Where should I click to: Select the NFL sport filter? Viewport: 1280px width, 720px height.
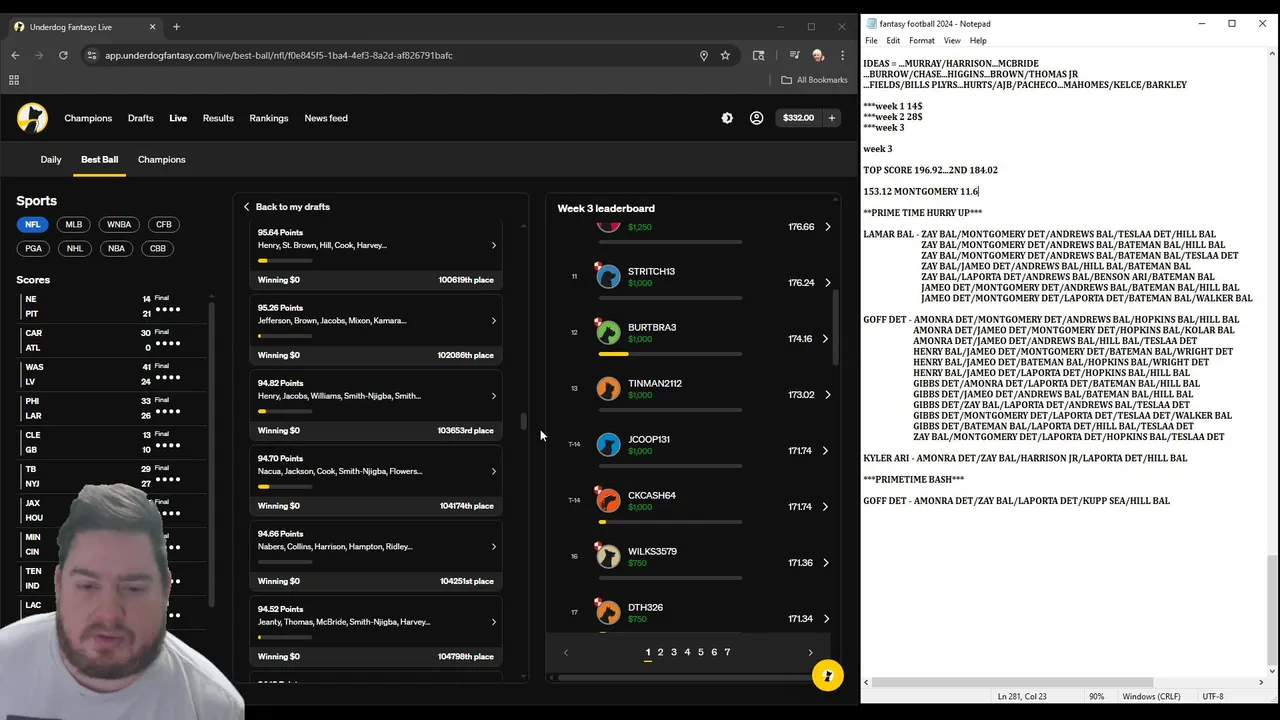pyautogui.click(x=33, y=225)
